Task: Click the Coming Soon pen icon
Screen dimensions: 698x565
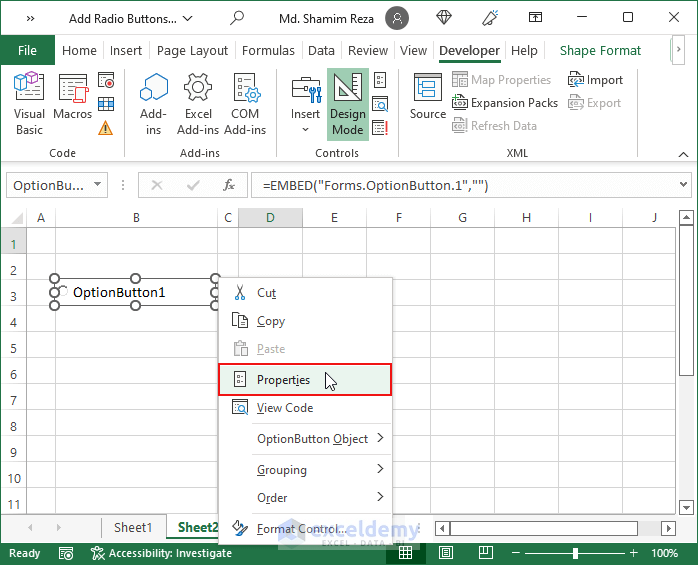Action: [490, 18]
